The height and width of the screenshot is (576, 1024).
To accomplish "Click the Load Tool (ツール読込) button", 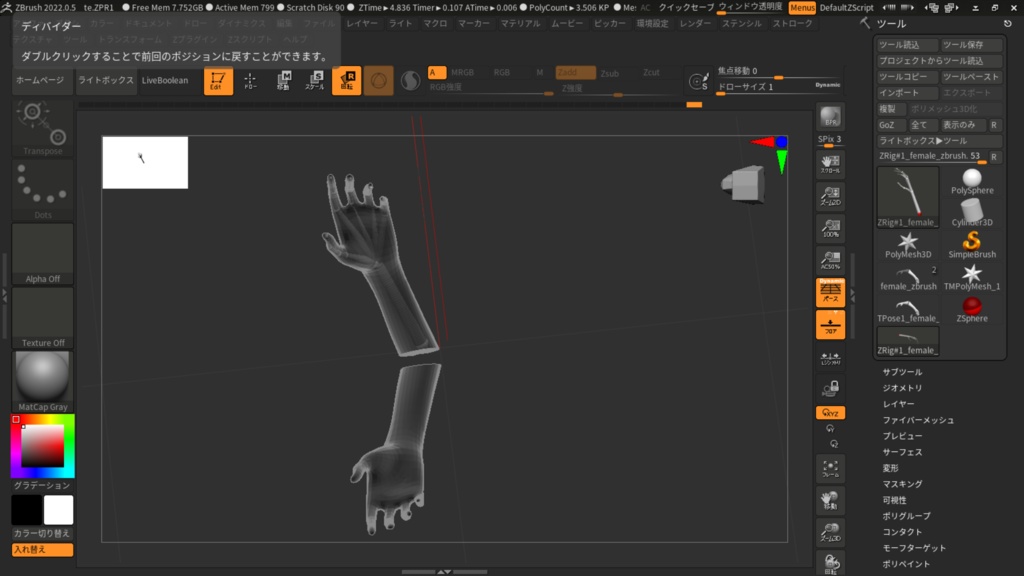I will (908, 45).
